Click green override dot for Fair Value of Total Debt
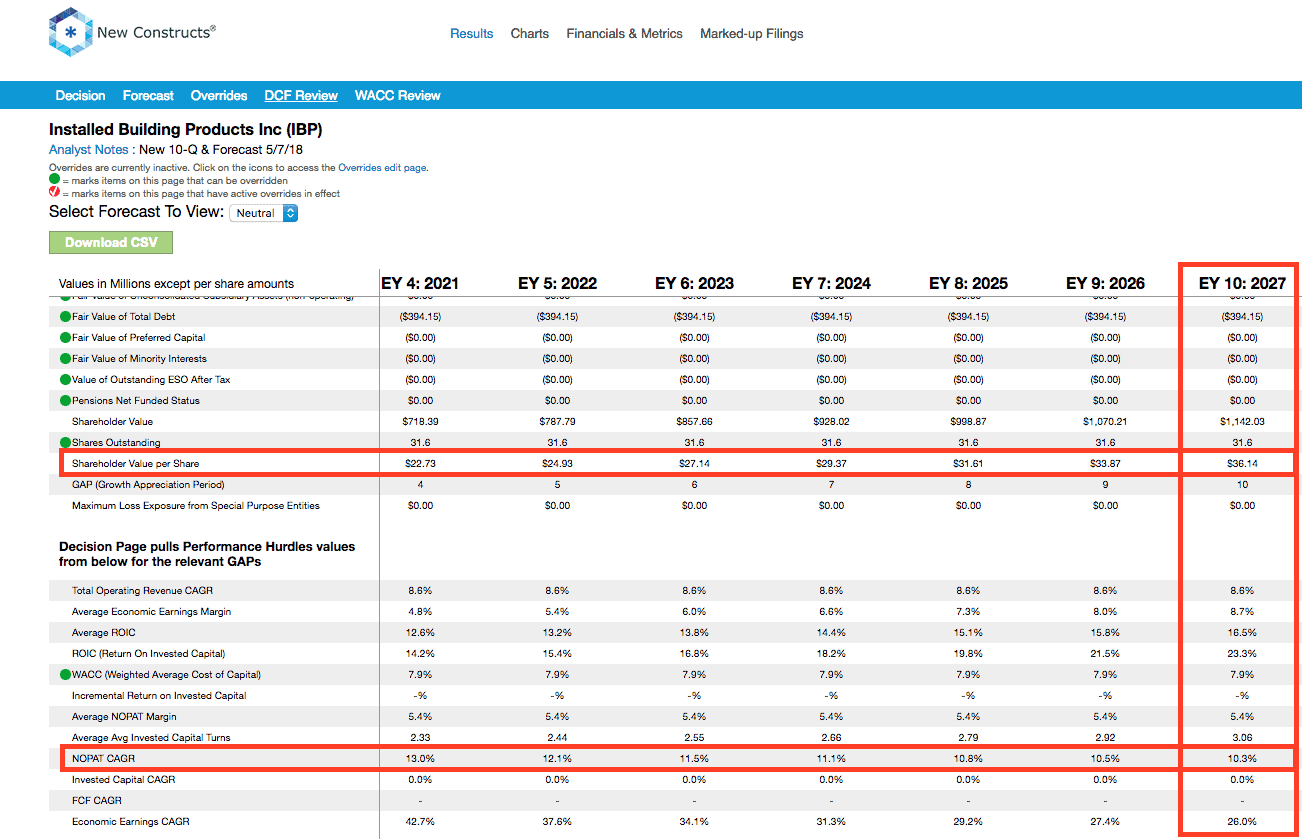Image resolution: width=1302 pixels, height=839 pixels. (65, 316)
